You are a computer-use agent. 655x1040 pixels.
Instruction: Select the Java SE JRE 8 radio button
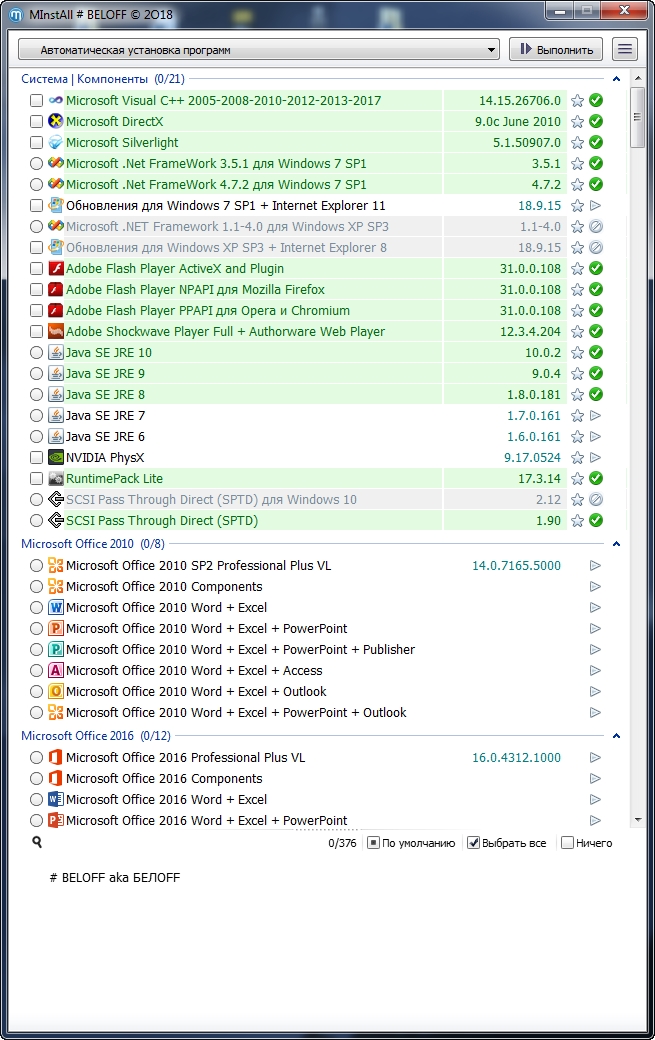click(x=36, y=395)
